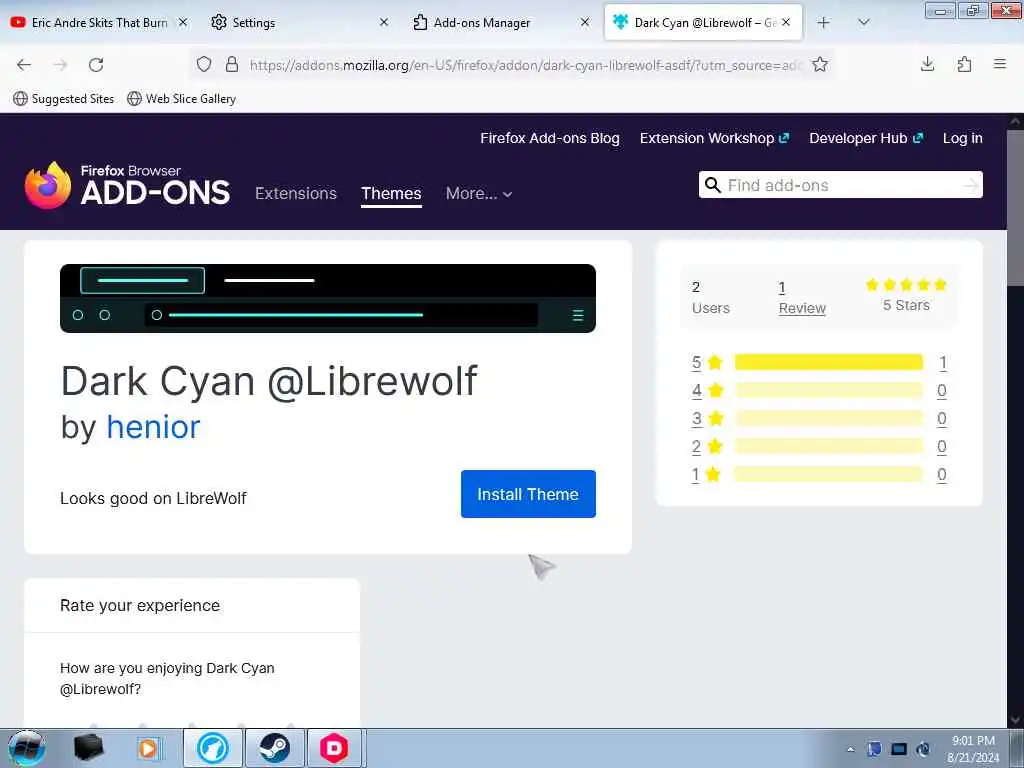Image resolution: width=1024 pixels, height=768 pixels.
Task: Open the Suggested Sites bookmark
Action: pyautogui.click(x=64, y=99)
